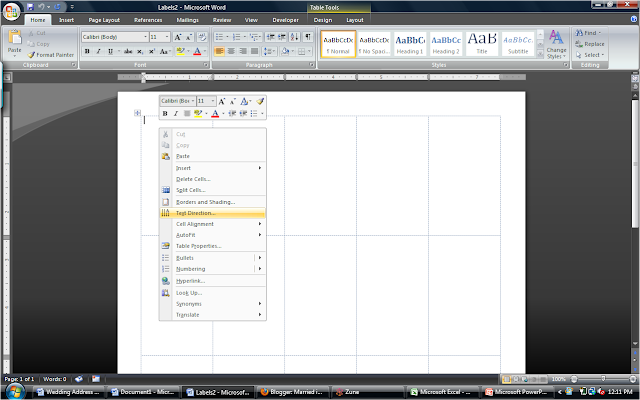
Task: Toggle show/hide paragraph marks
Action: coord(308,37)
